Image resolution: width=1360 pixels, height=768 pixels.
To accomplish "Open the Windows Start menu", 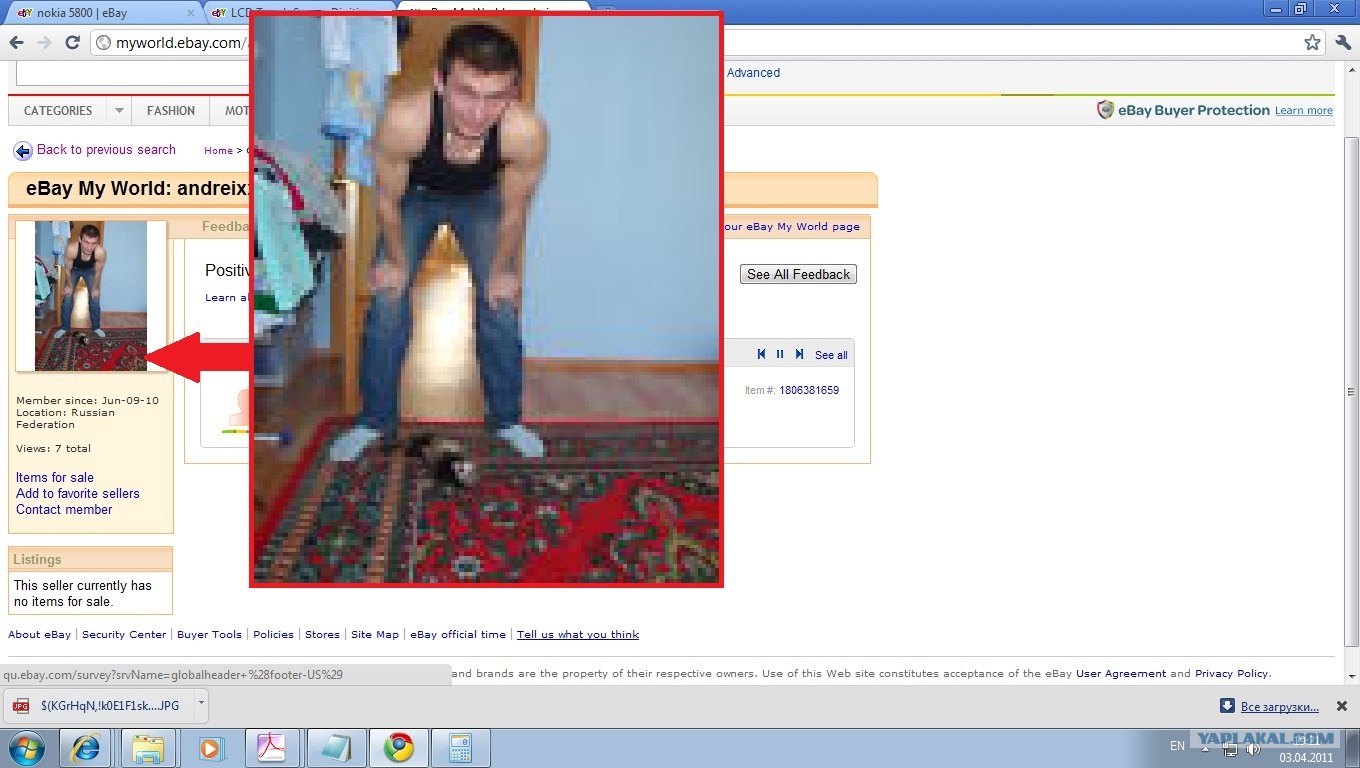I will point(26,747).
